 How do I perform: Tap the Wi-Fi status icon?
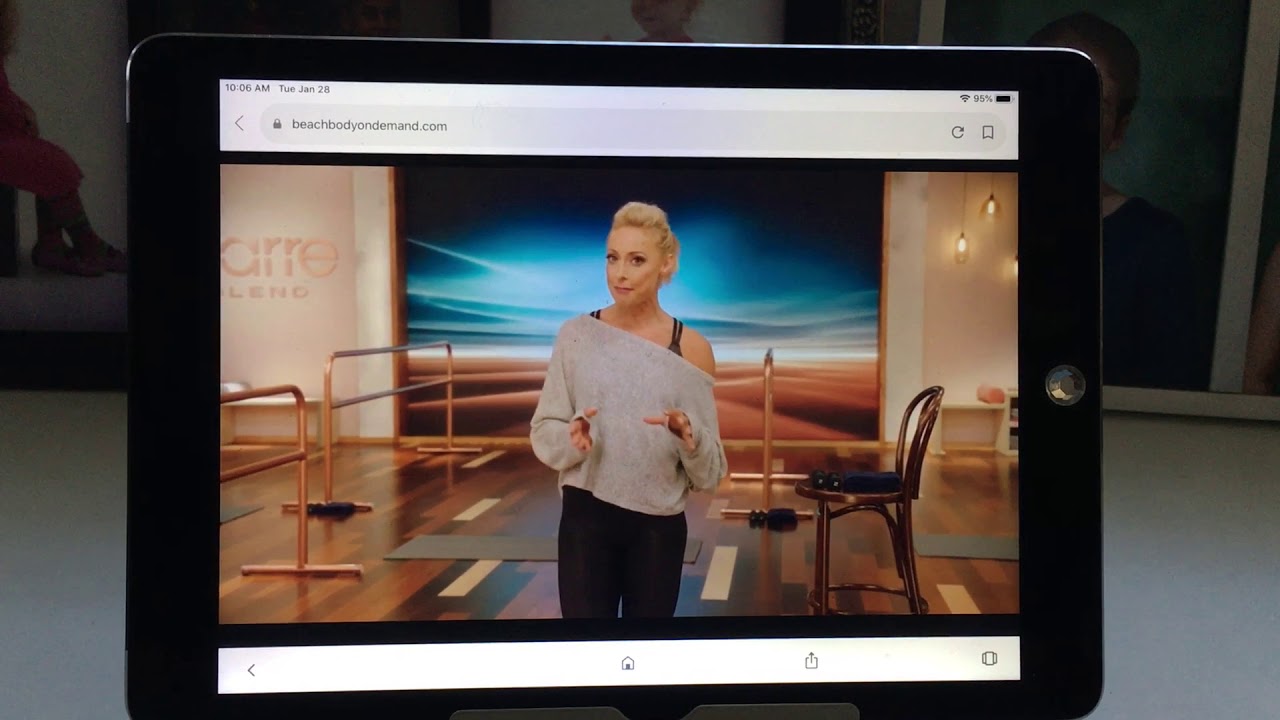(964, 99)
